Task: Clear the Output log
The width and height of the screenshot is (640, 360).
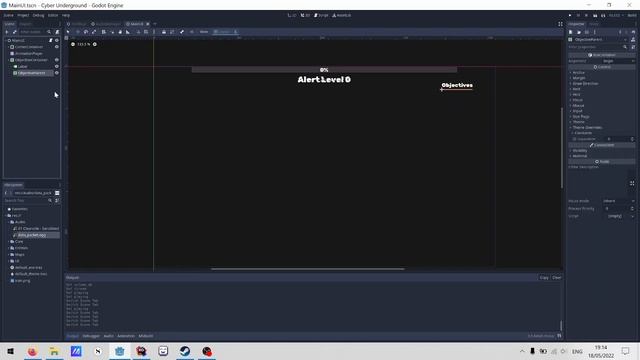Action: point(557,278)
